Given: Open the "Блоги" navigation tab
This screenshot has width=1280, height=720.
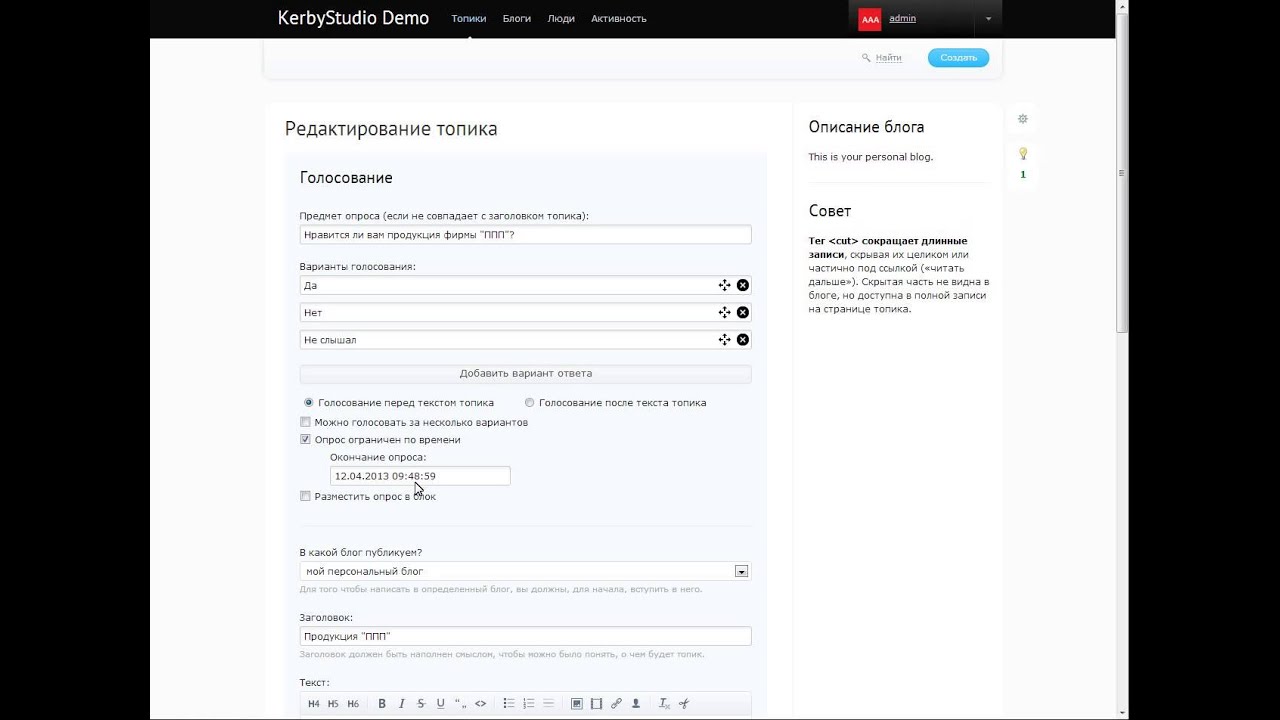Looking at the screenshot, I should click(x=516, y=19).
